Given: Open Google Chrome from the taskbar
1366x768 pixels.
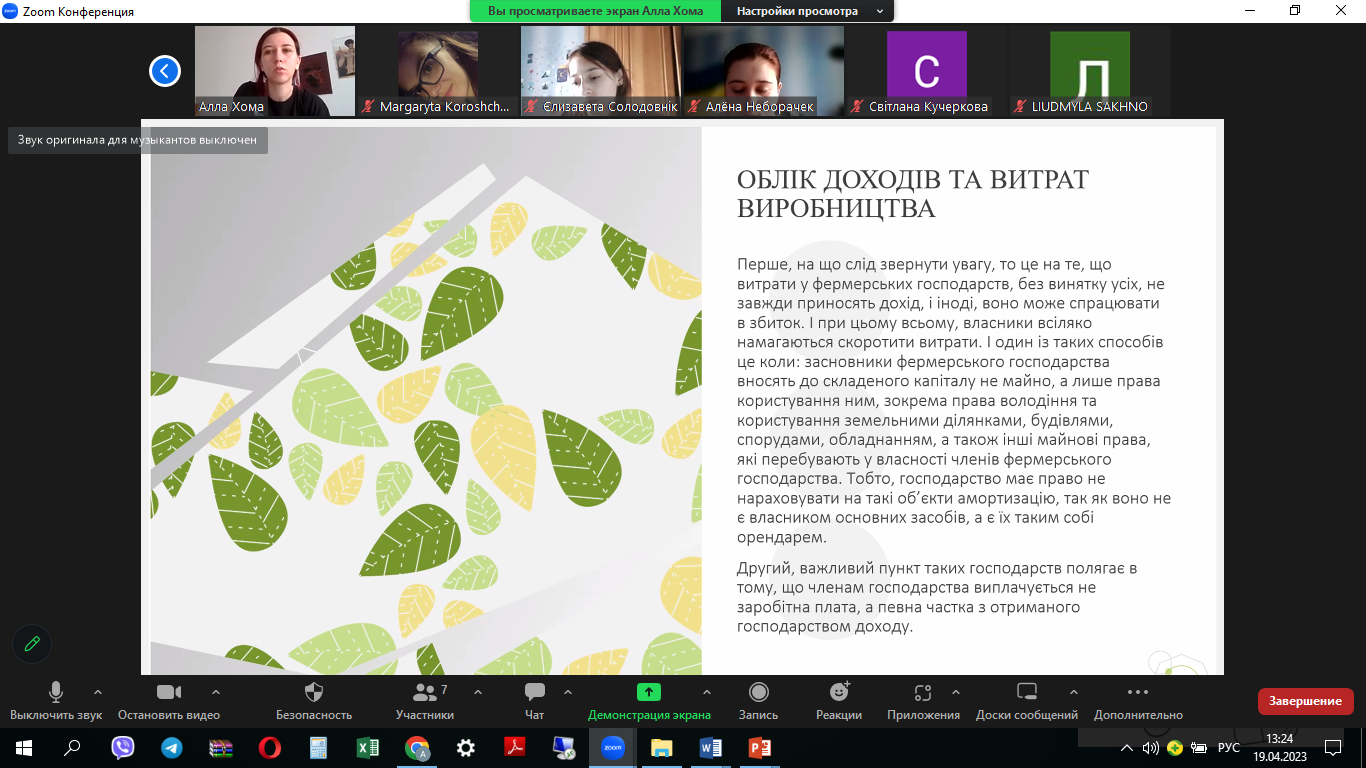Looking at the screenshot, I should click(417, 747).
